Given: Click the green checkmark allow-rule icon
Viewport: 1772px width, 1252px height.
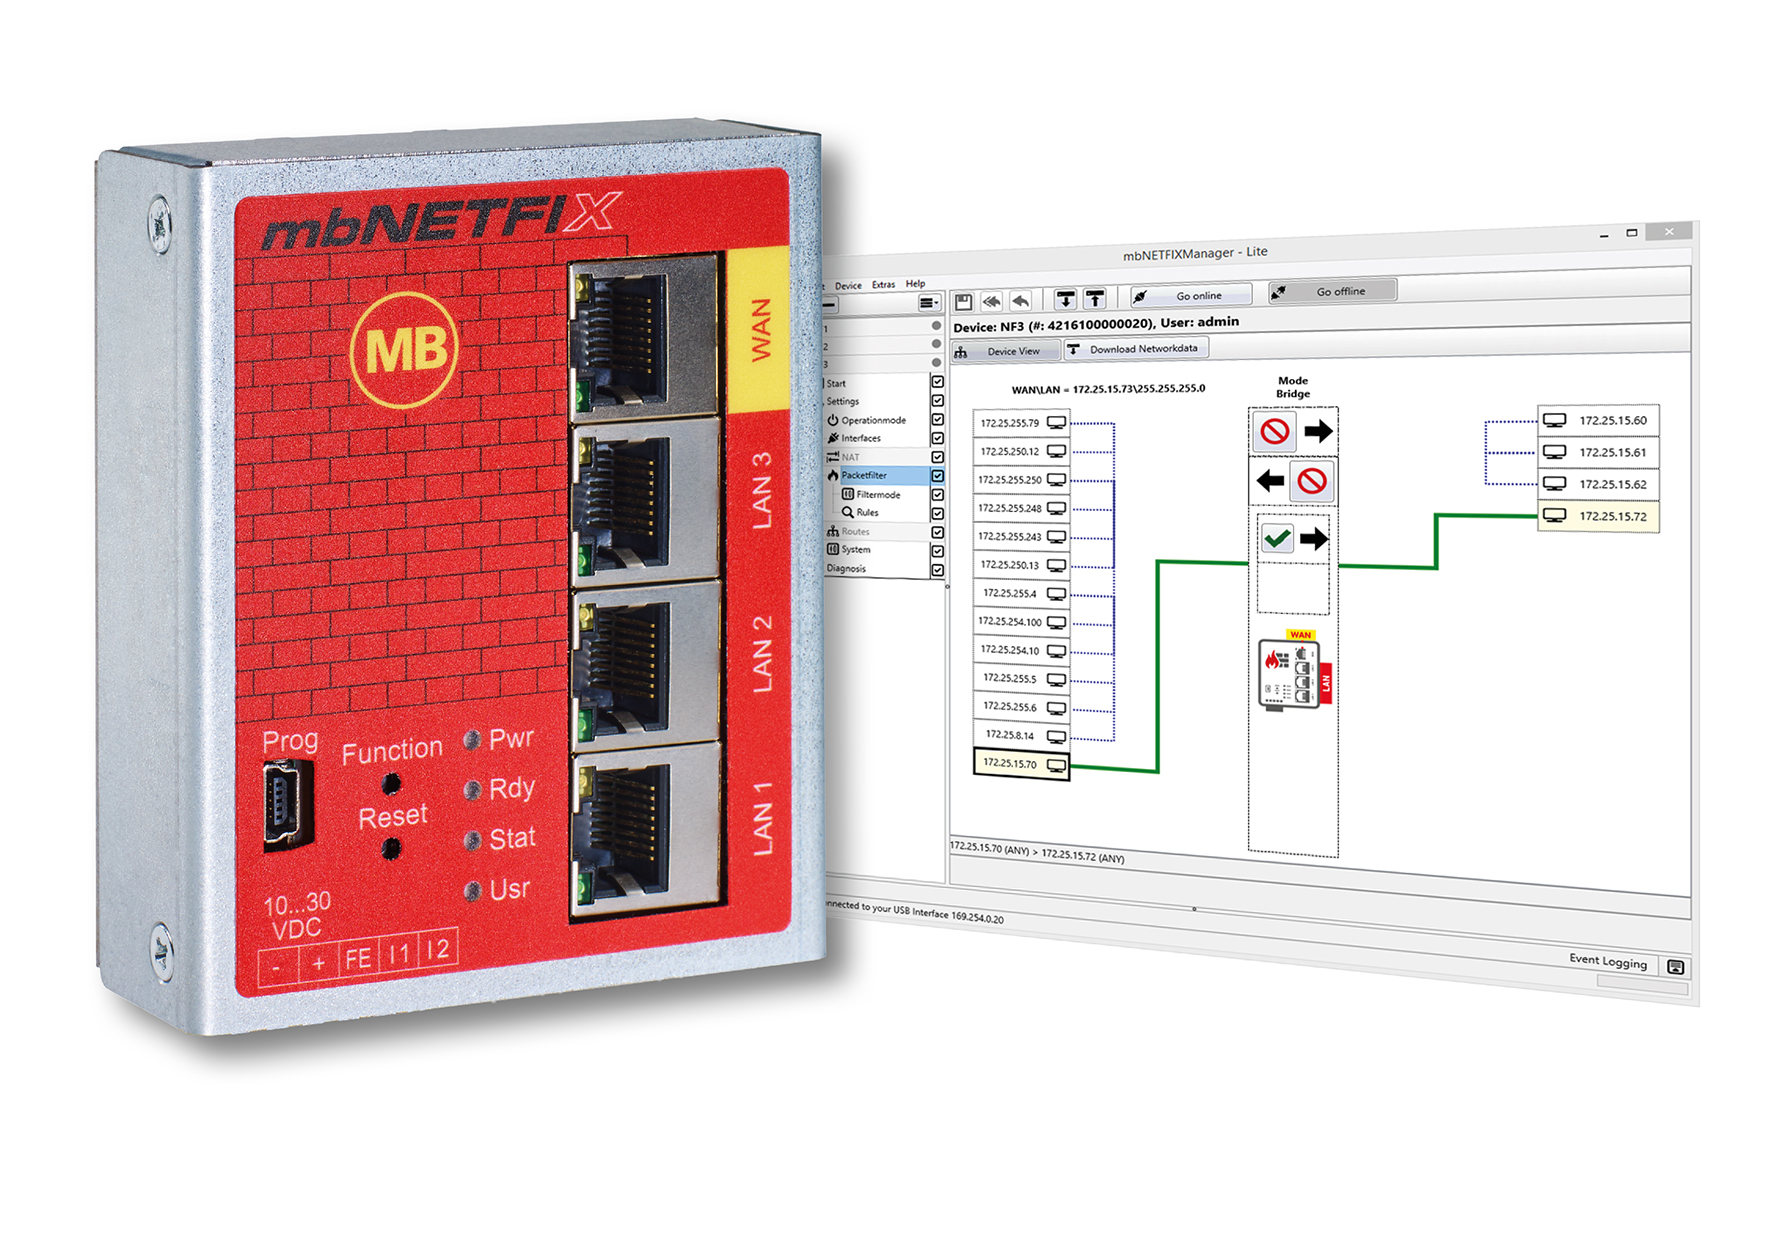Looking at the screenshot, I should pos(1277,537).
